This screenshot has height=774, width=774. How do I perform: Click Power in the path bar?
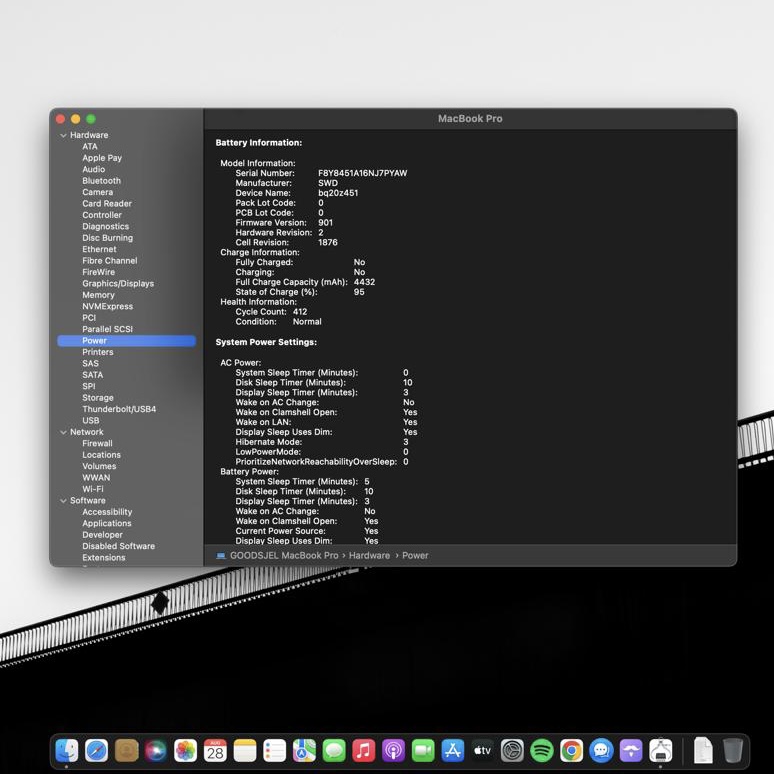tap(415, 556)
